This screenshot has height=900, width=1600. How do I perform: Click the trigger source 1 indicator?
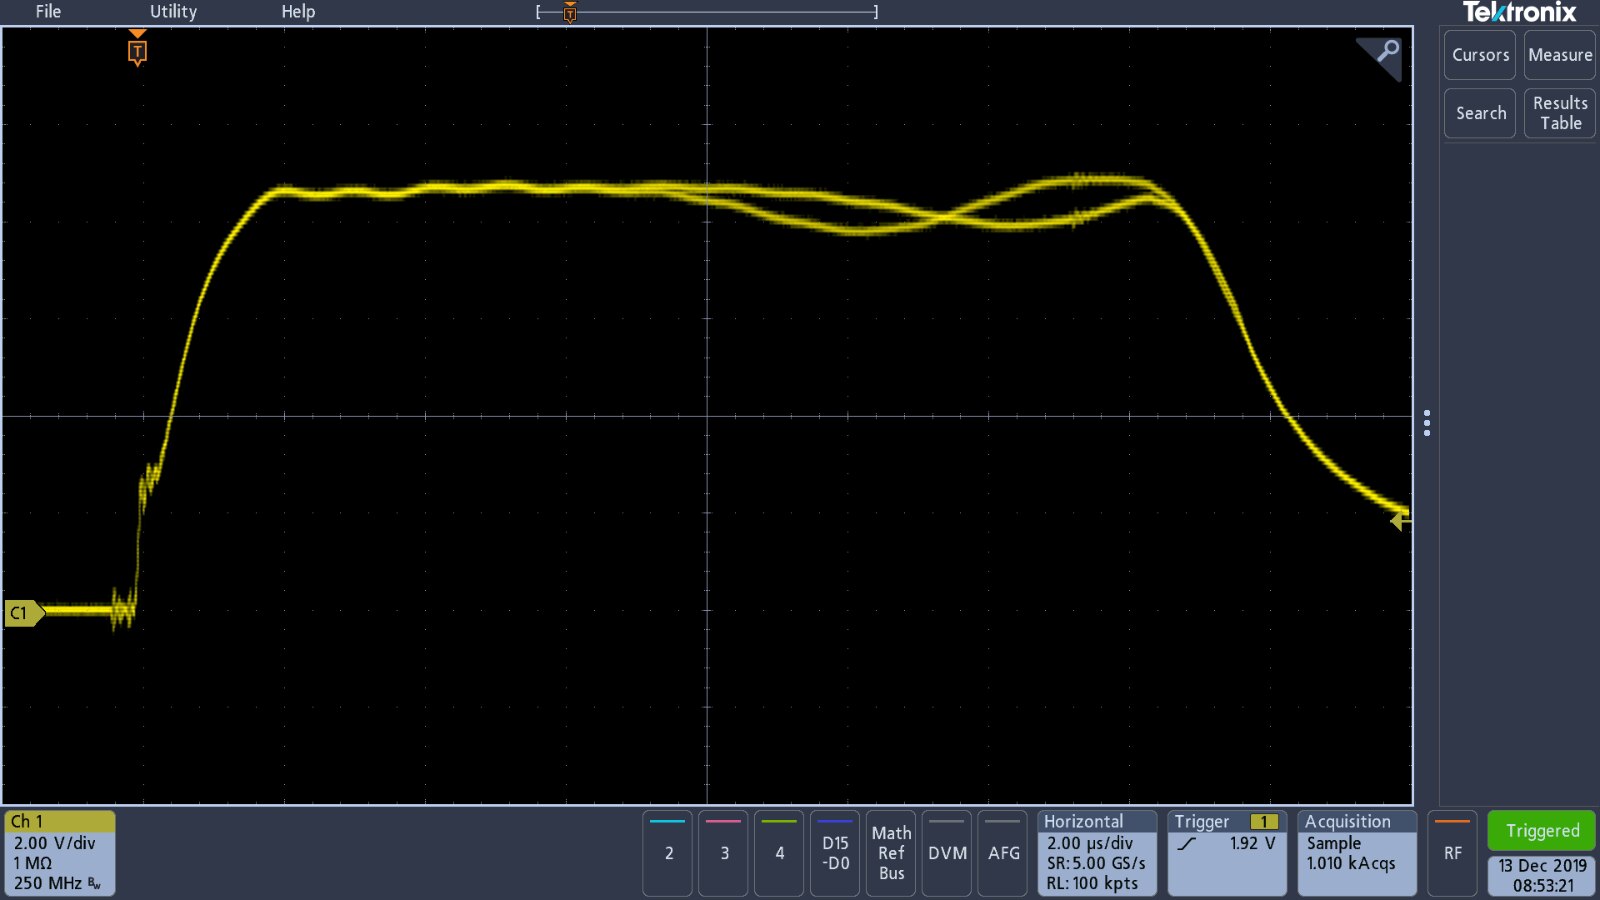1264,822
